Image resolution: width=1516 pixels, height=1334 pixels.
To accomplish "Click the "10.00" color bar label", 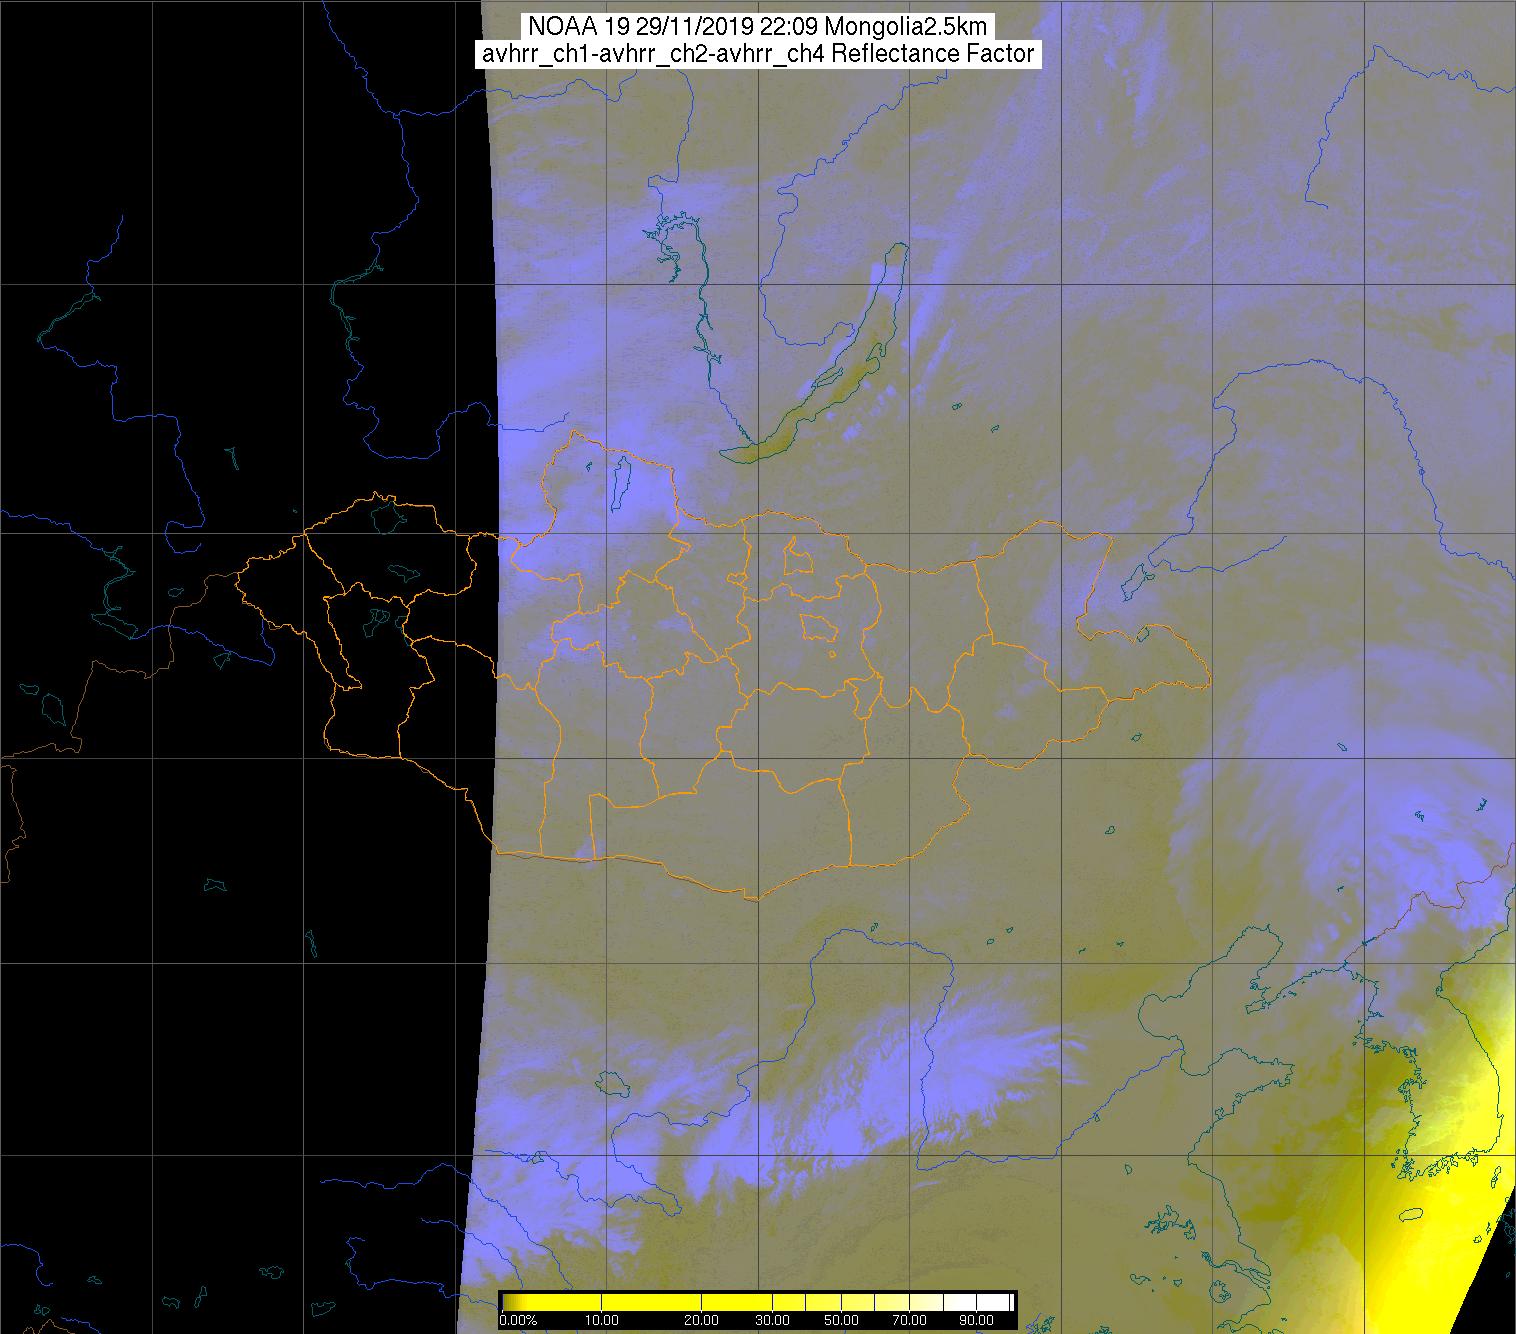I will click(601, 1320).
